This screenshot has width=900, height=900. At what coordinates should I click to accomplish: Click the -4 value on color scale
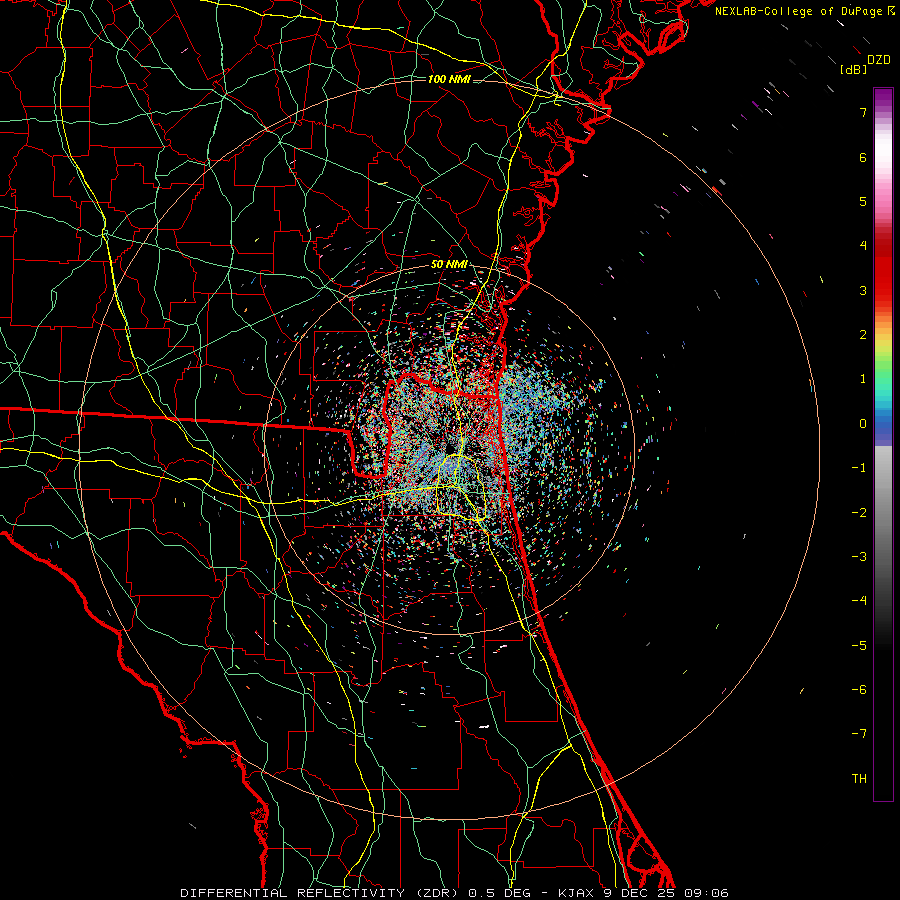click(859, 601)
